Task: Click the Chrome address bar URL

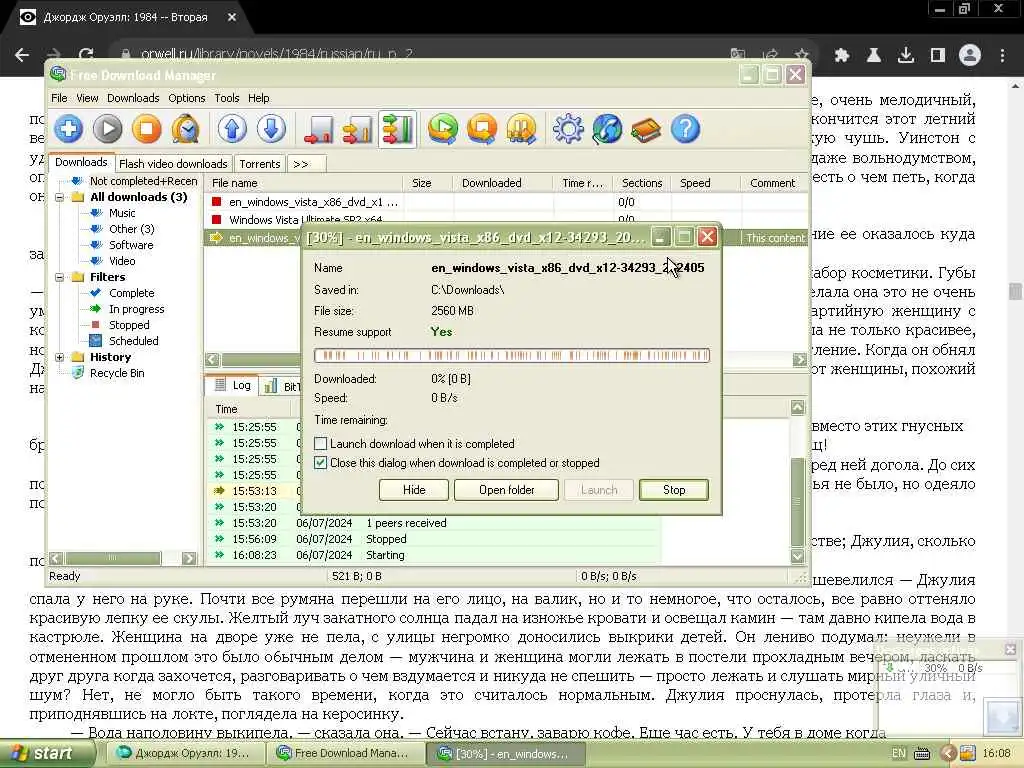Action: point(277,54)
